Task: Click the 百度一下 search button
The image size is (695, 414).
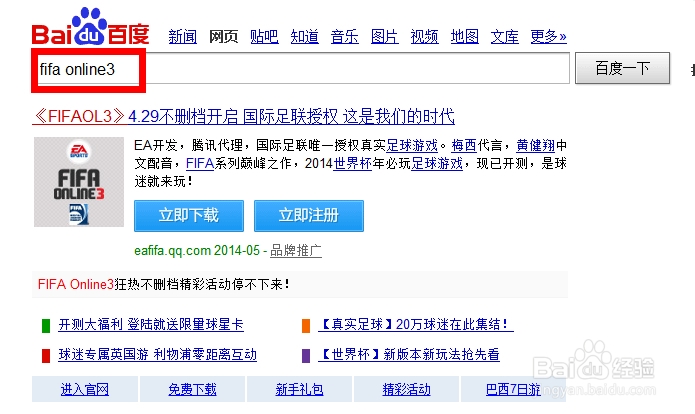Action: (x=622, y=68)
